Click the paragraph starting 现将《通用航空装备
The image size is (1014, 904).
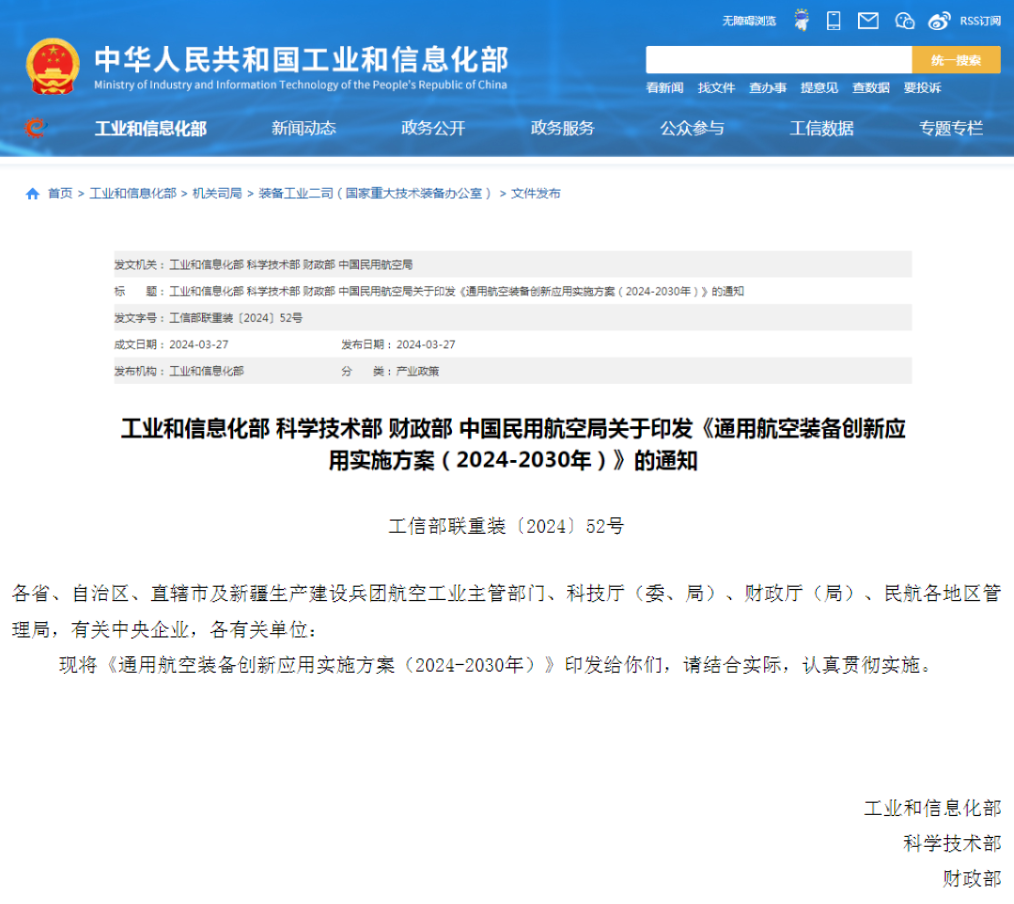click(496, 665)
